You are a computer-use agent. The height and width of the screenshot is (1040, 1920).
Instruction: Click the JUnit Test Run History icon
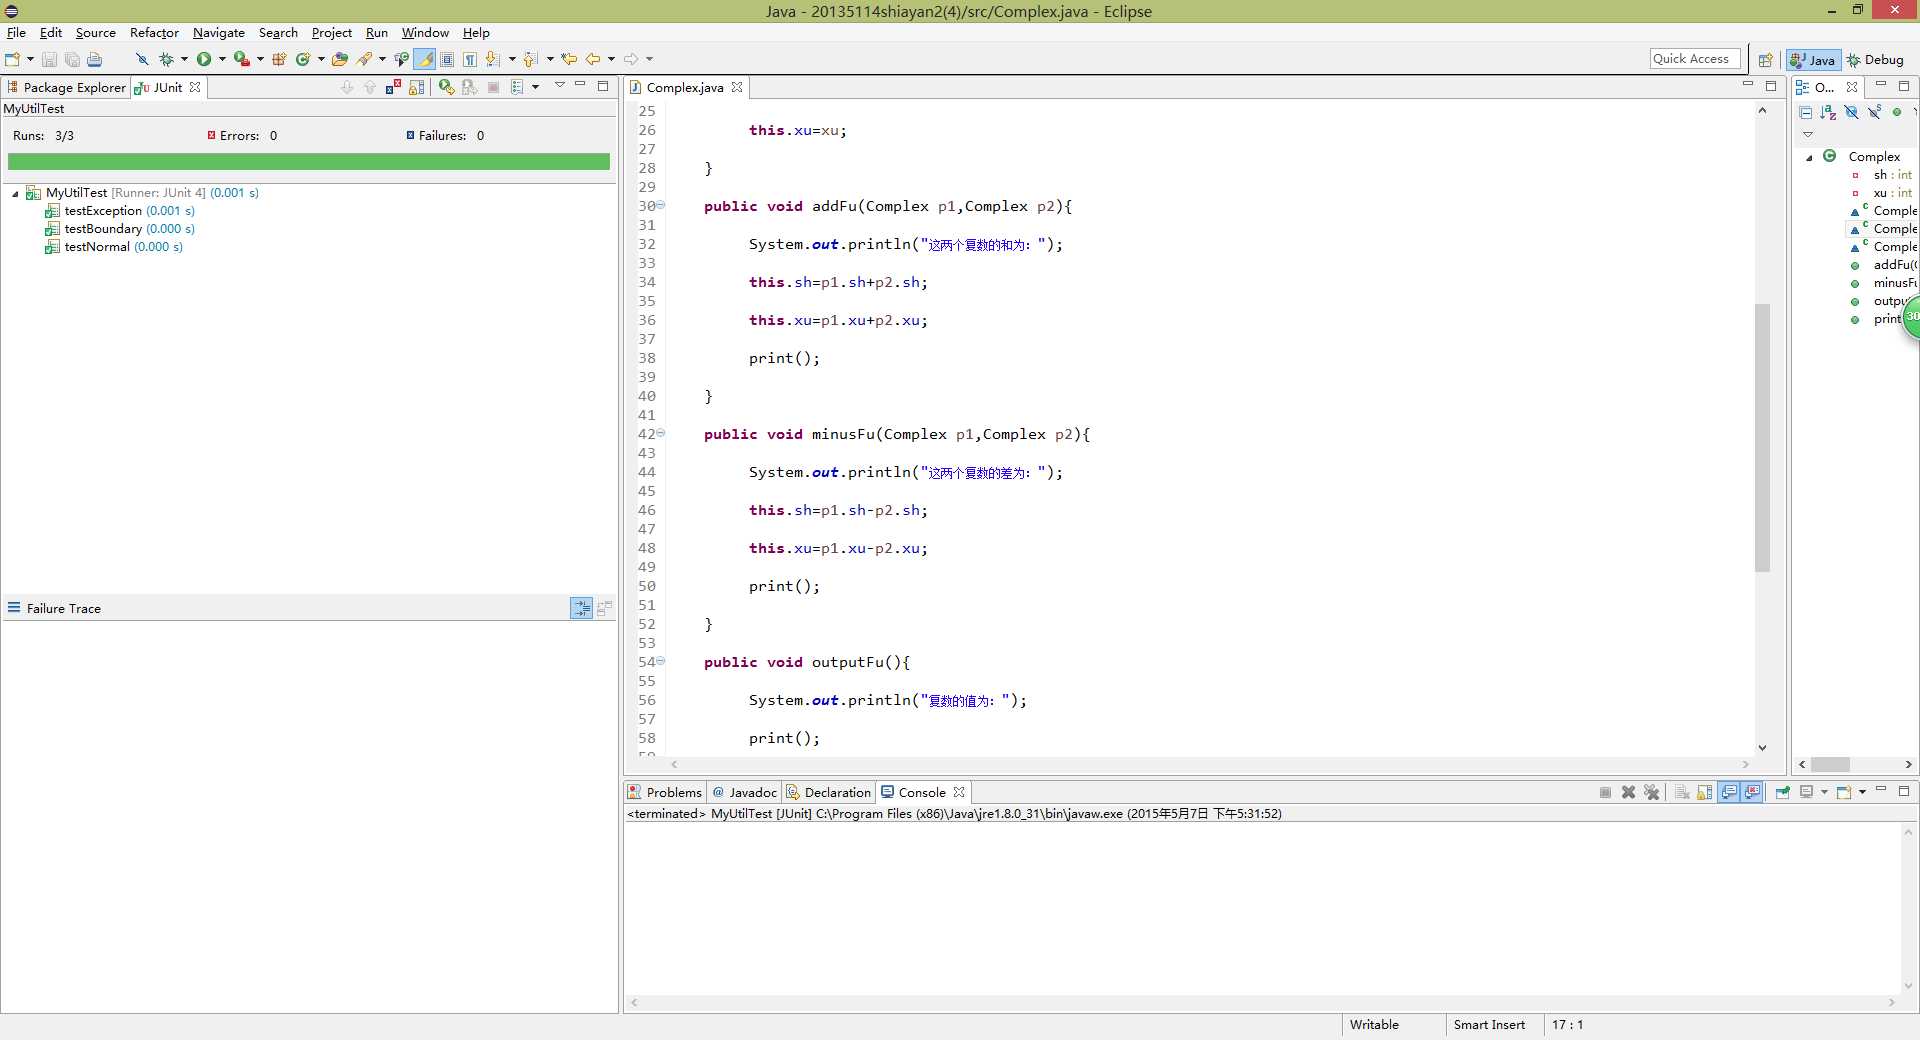click(516, 87)
